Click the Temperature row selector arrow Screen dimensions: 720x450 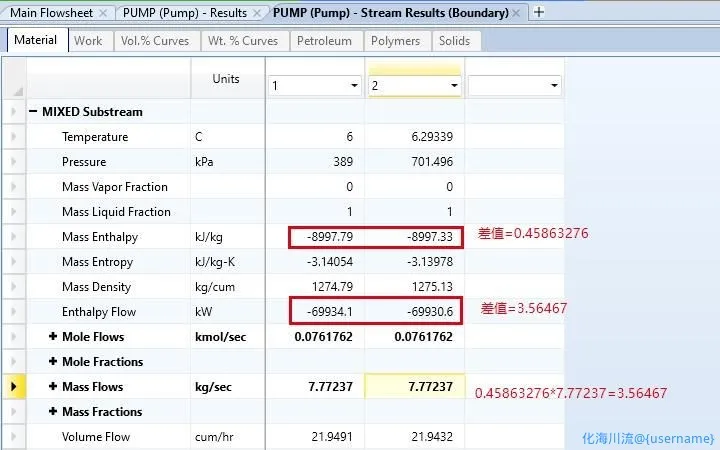(x=13, y=137)
